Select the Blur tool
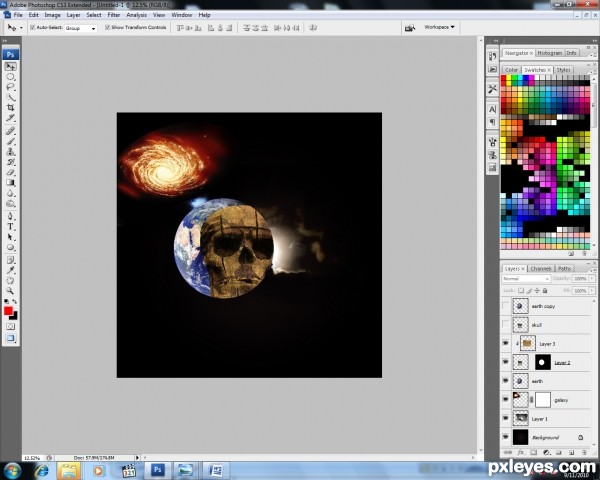The height and width of the screenshot is (480, 600). point(10,193)
